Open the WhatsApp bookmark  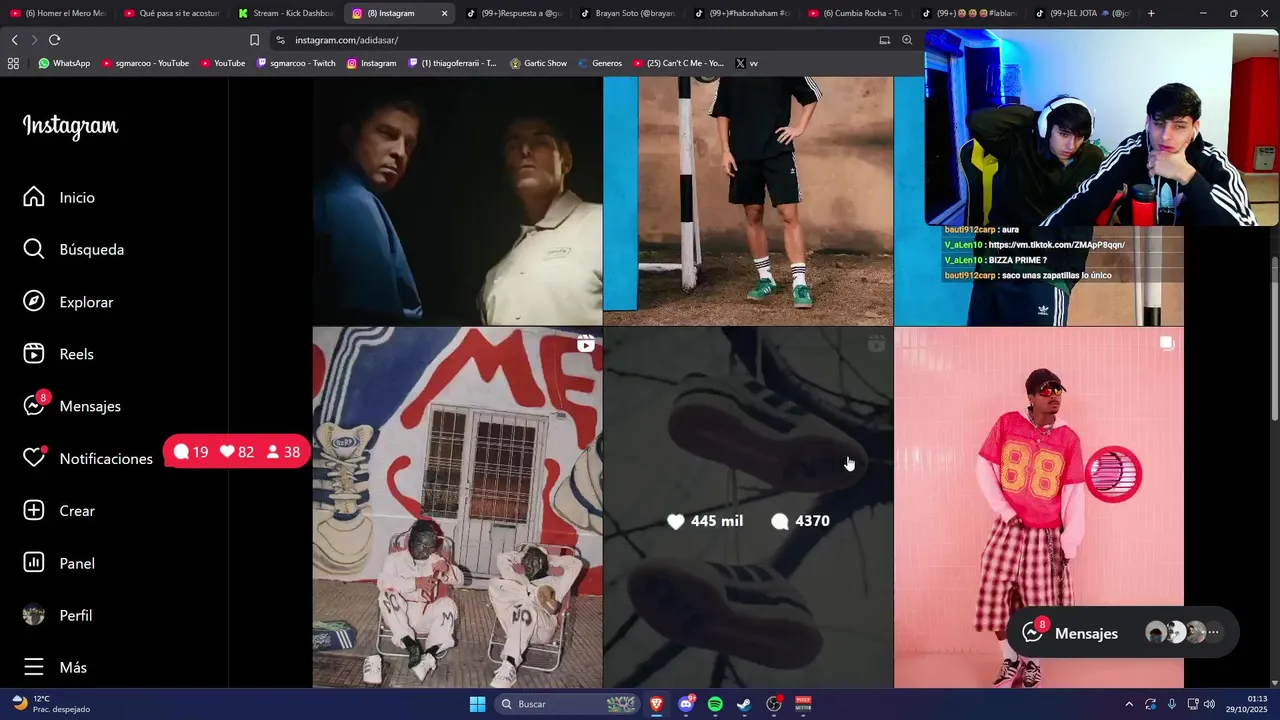64,63
